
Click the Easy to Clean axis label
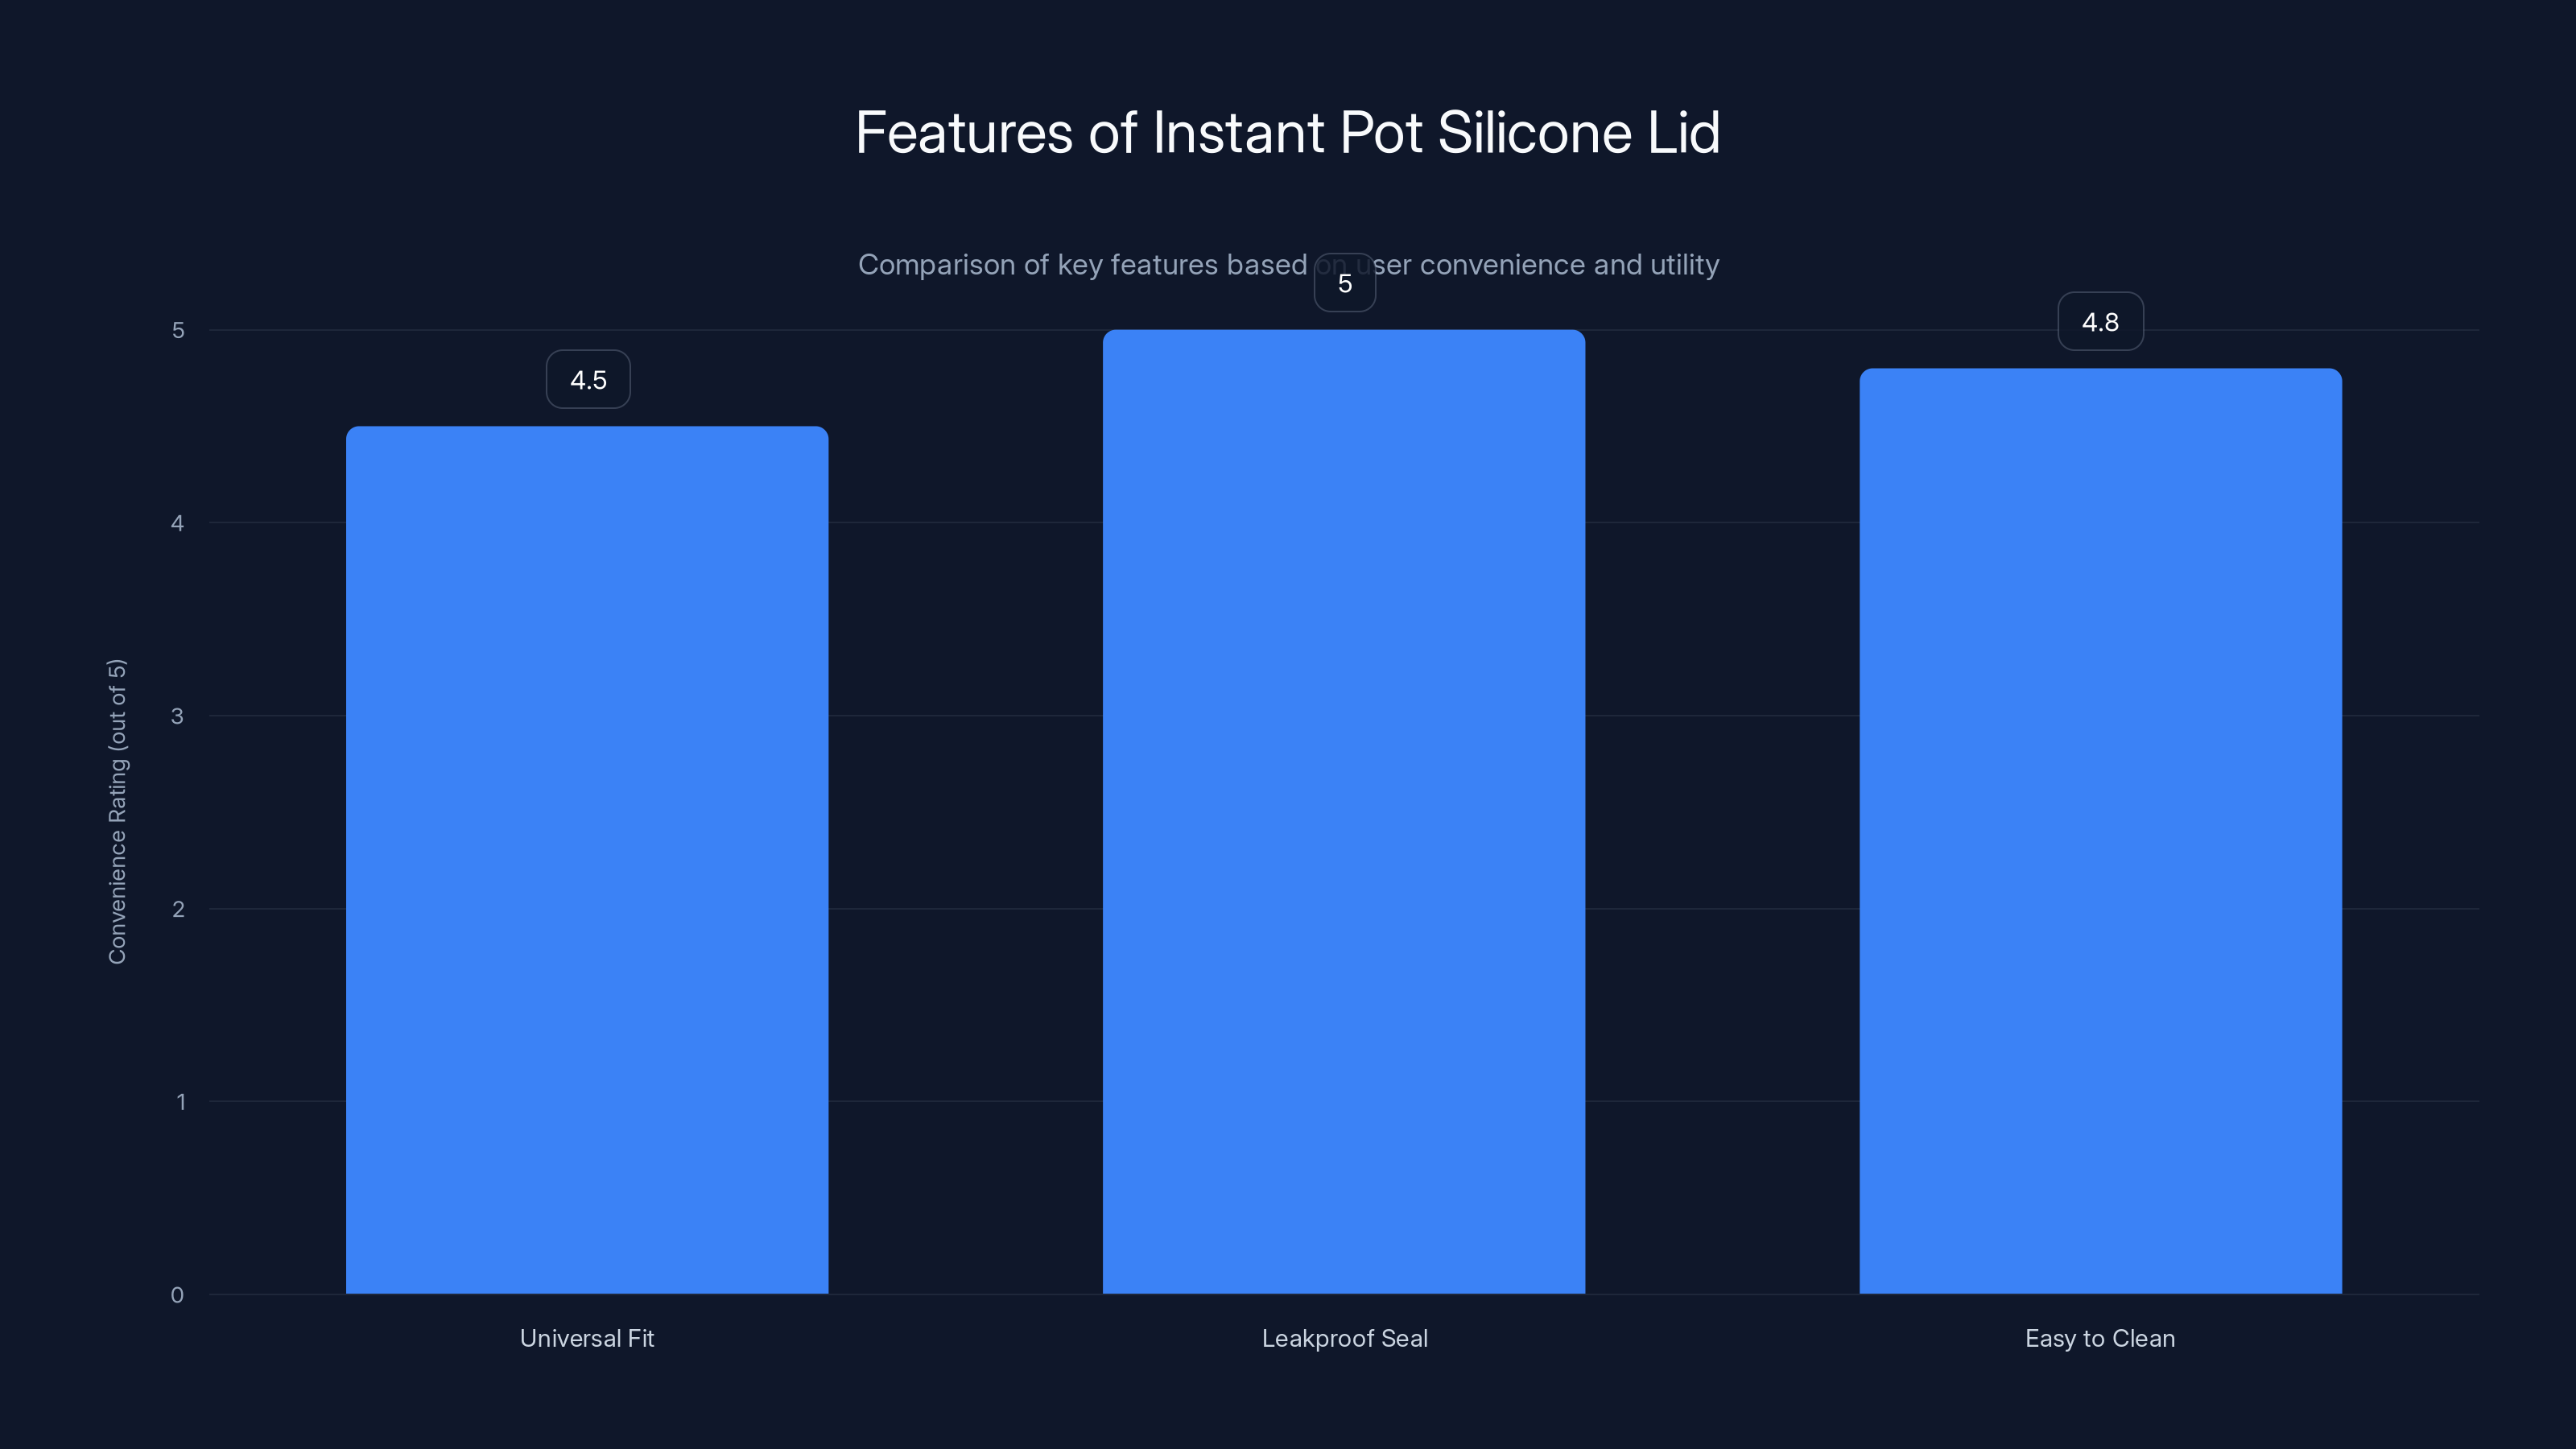[x=2100, y=1338]
